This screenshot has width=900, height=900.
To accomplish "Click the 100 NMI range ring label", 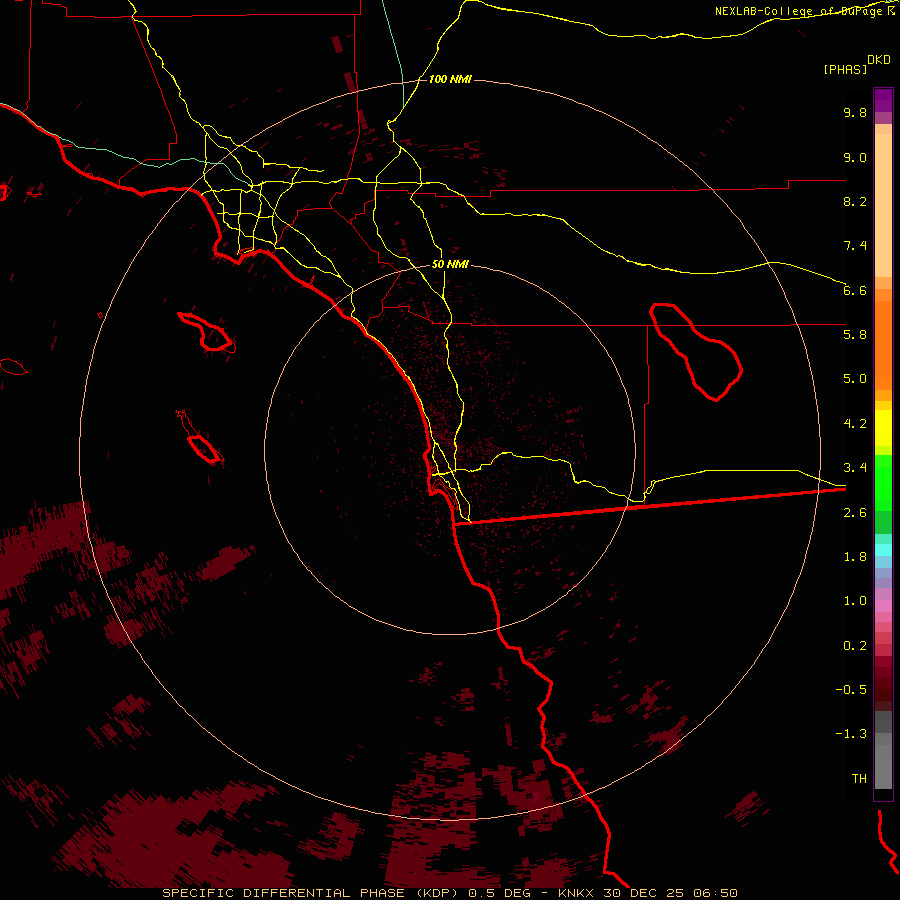I will point(450,79).
